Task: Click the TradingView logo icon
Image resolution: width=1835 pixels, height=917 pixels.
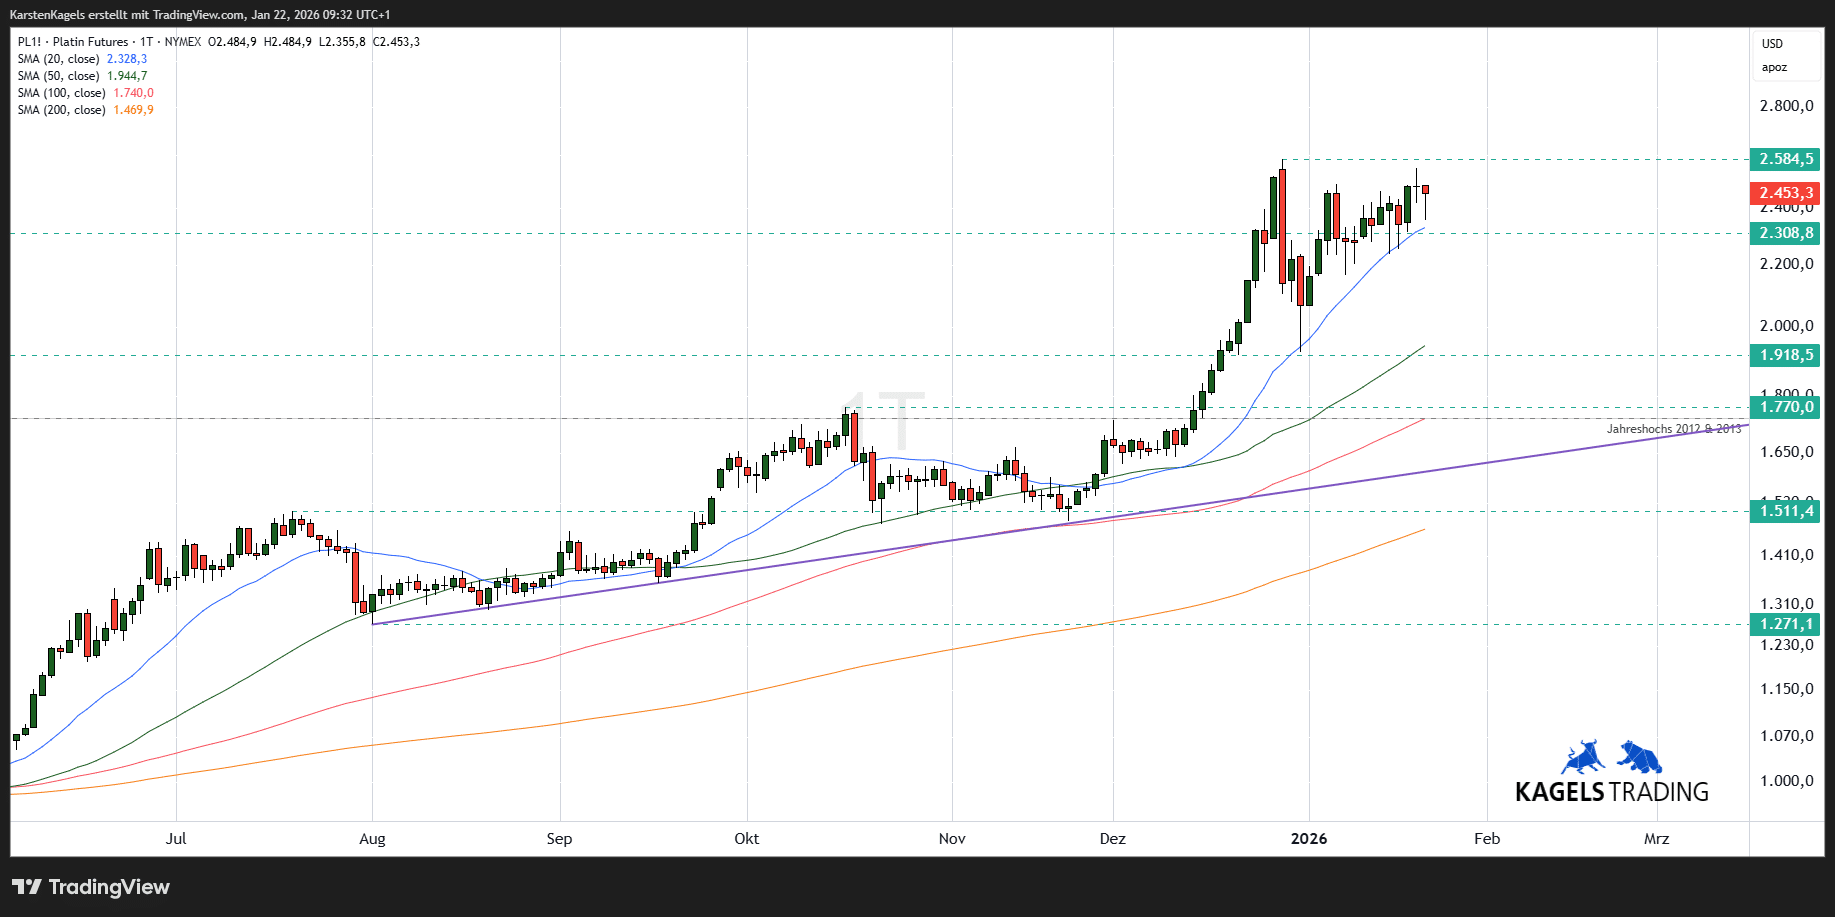Action: [27, 887]
